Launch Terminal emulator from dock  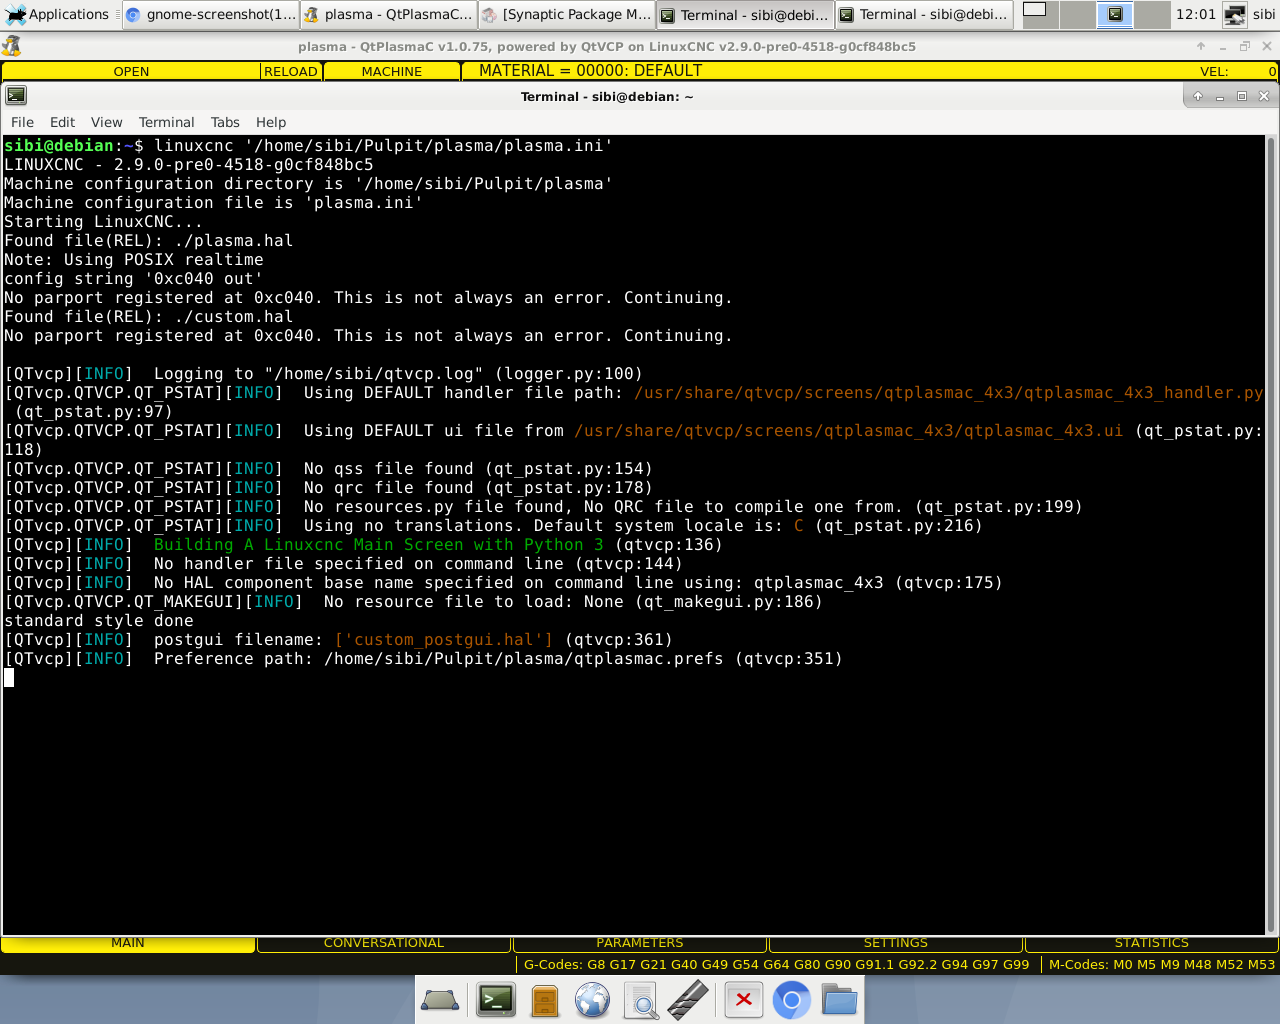[495, 1000]
